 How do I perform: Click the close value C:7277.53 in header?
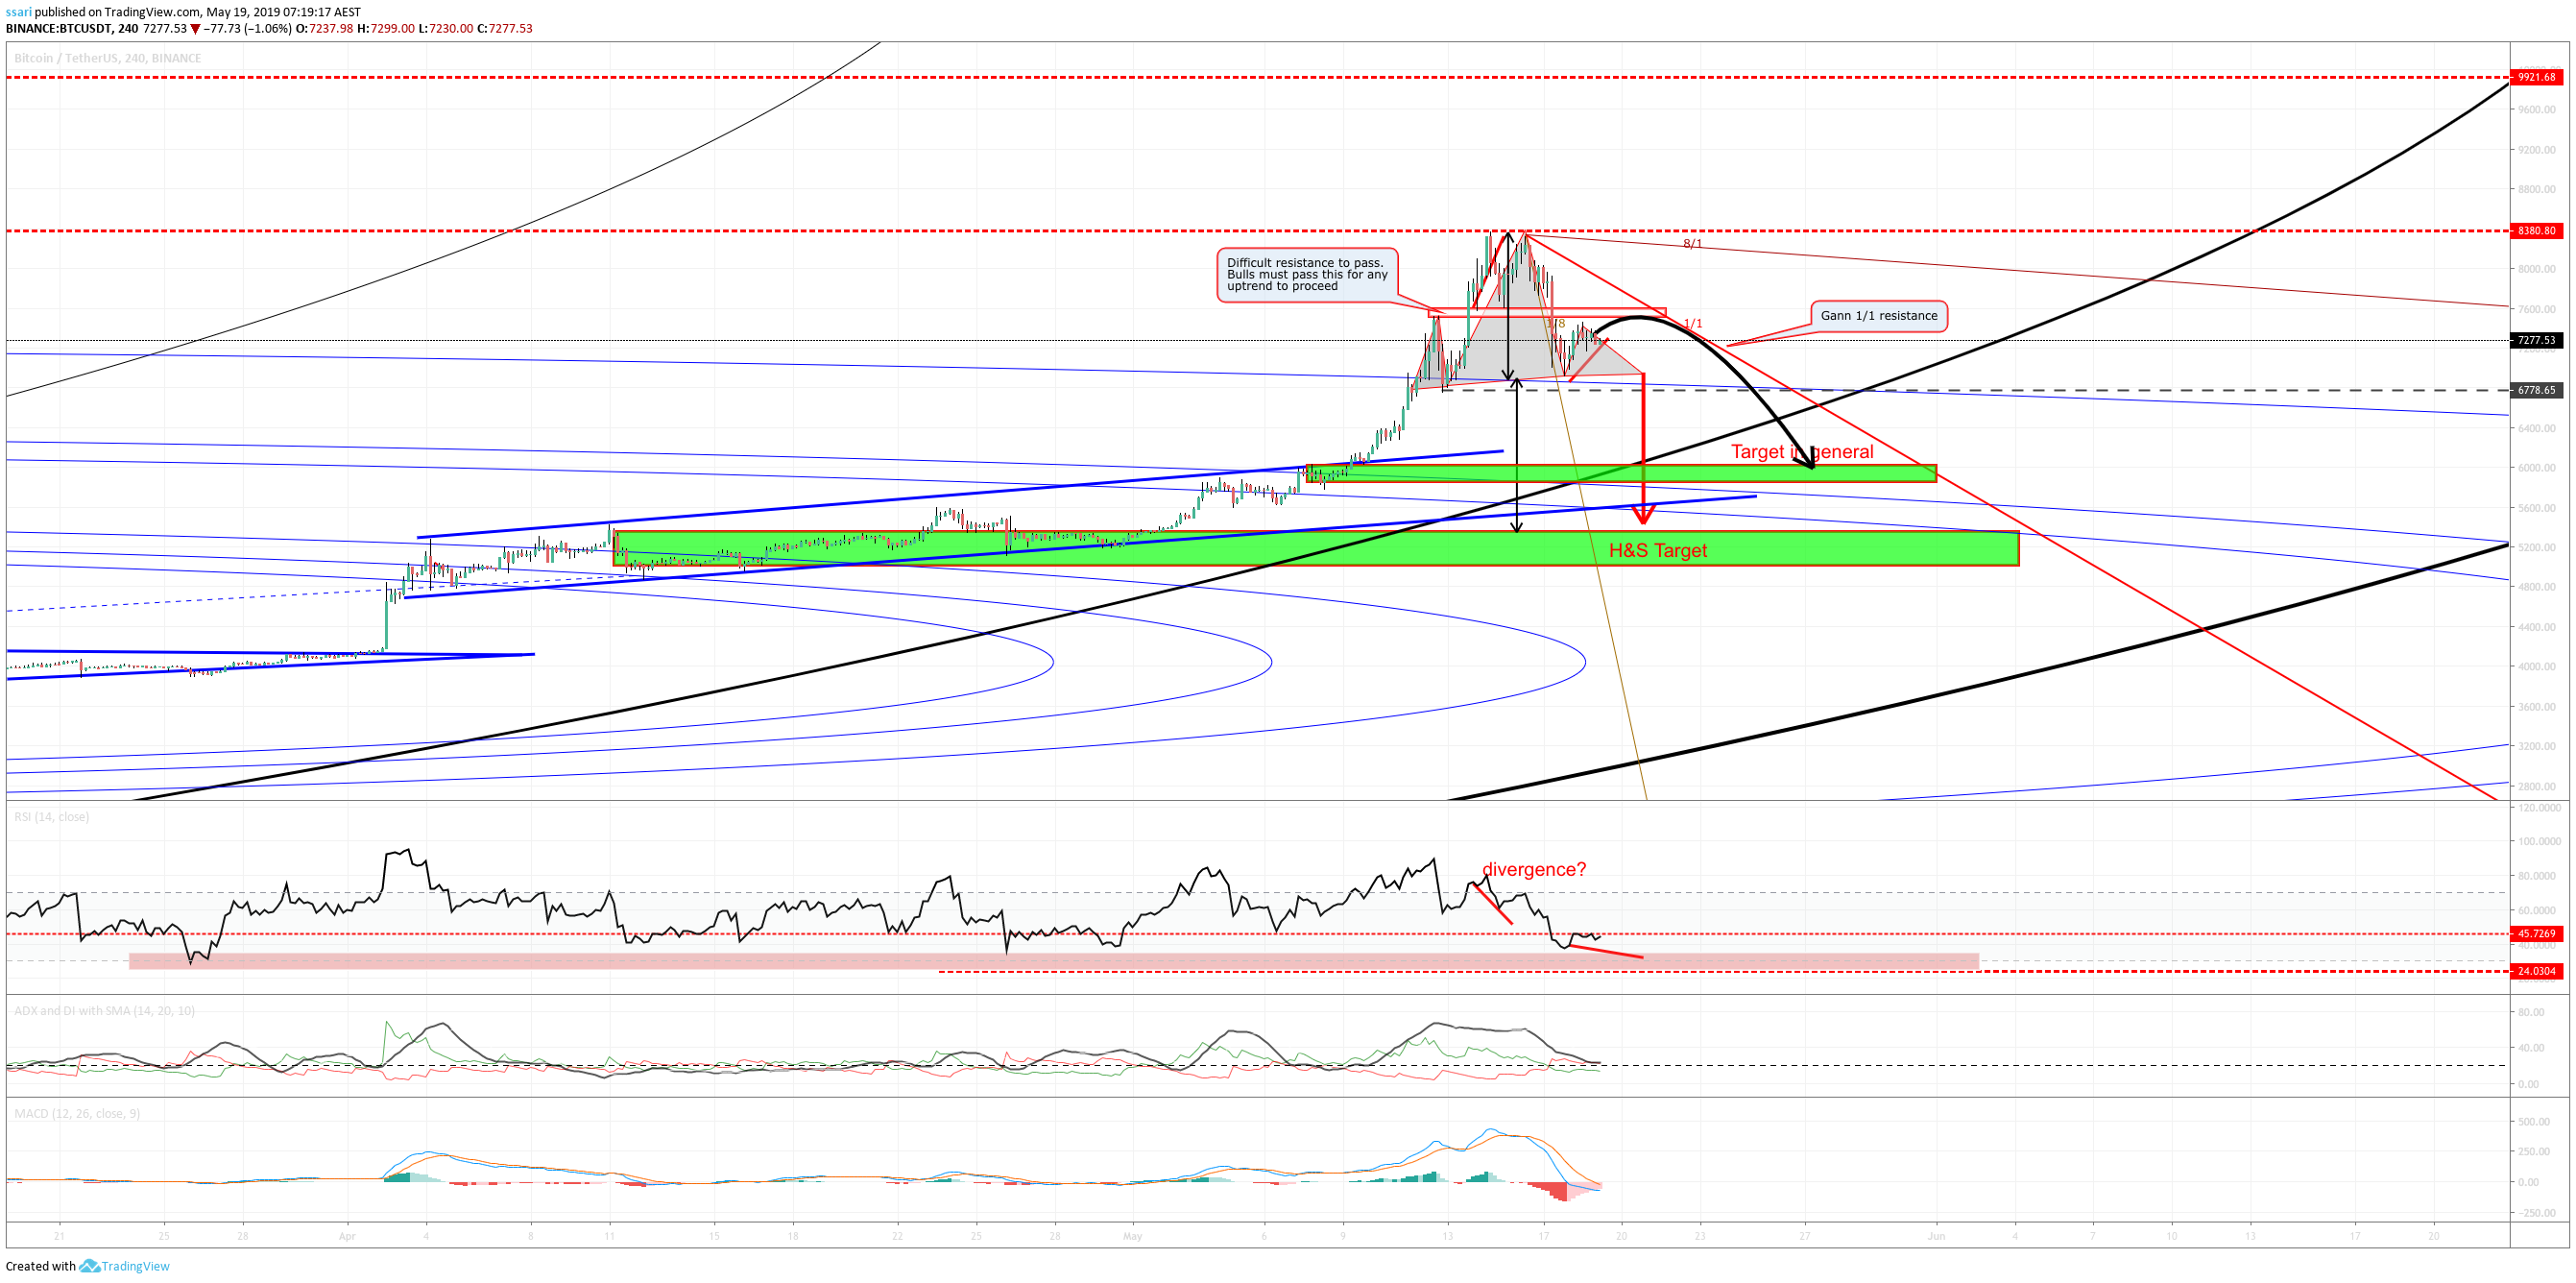tap(504, 29)
